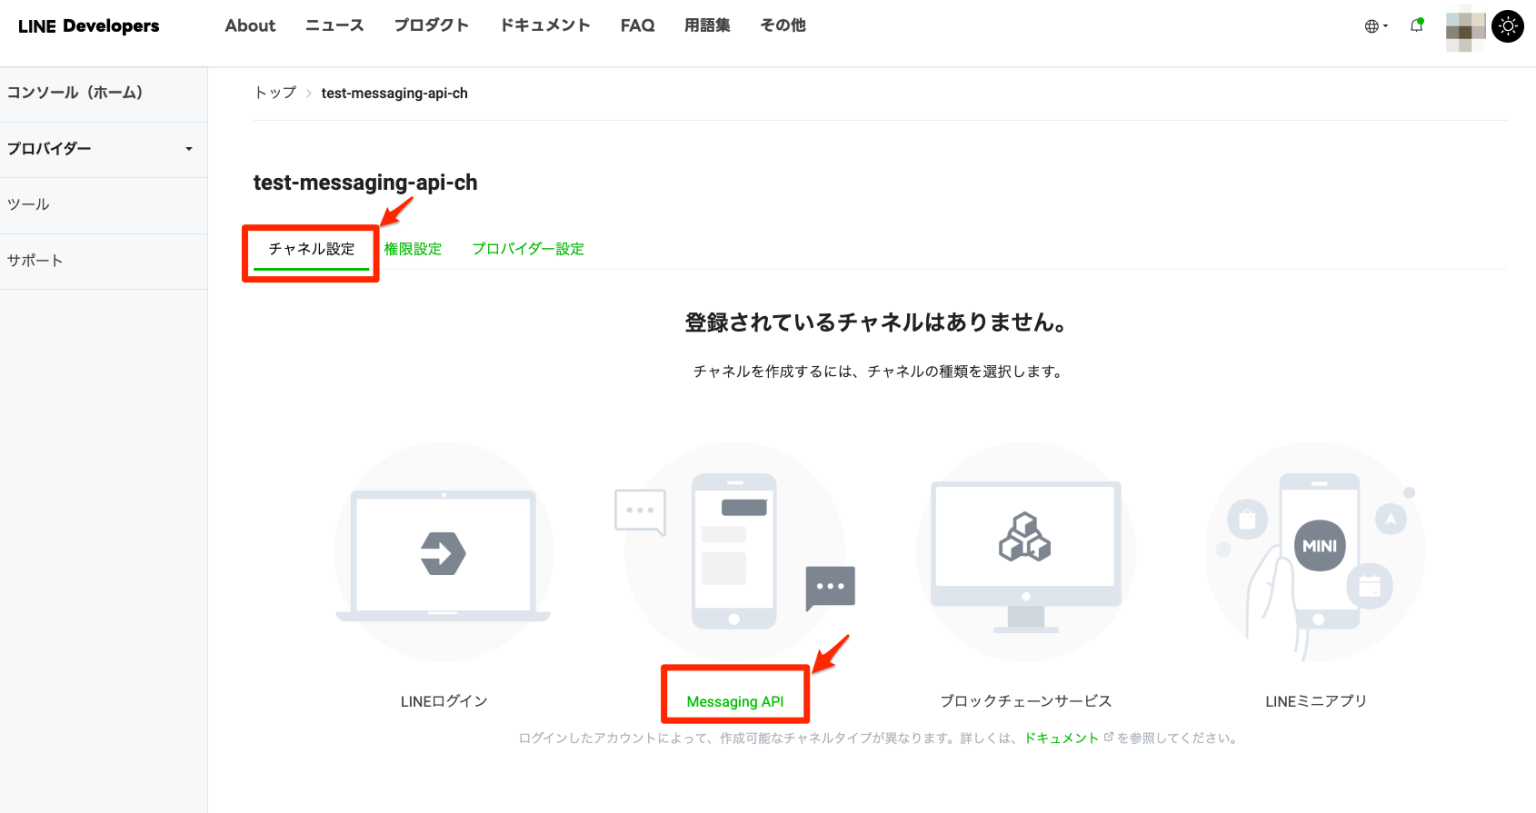The image size is (1536, 813).
Task: Switch to the 権限設定 tab
Action: click(413, 248)
